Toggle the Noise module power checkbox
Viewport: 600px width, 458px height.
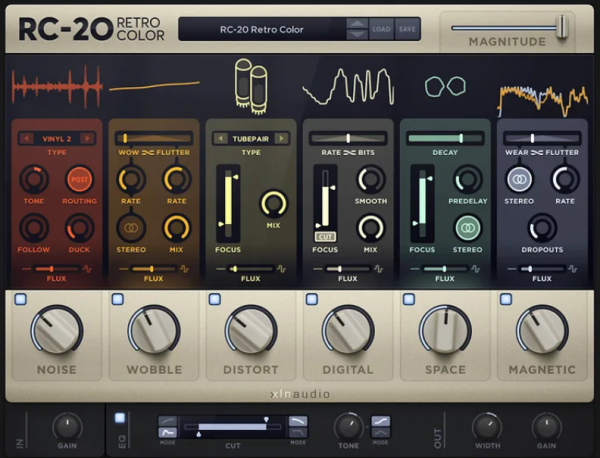coord(20,299)
